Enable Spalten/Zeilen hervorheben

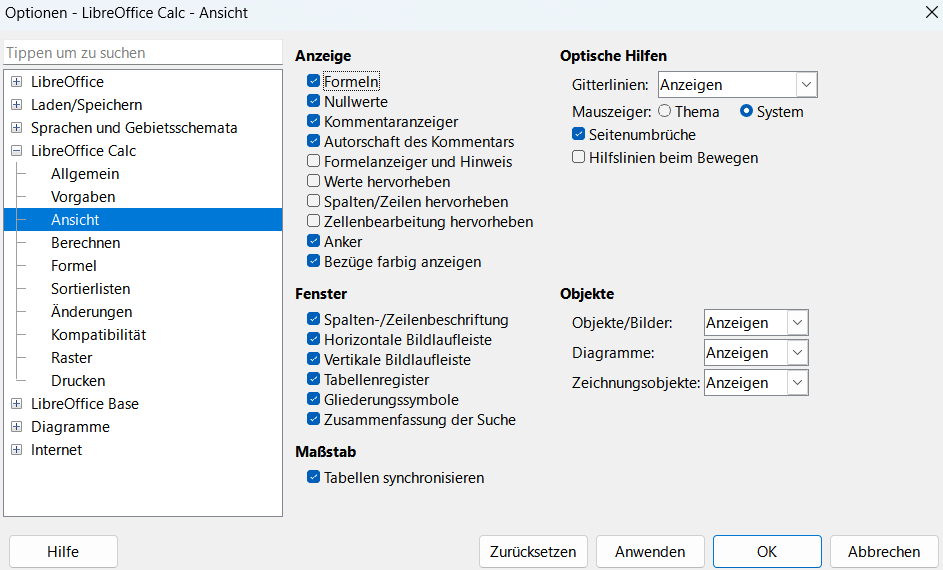click(x=313, y=201)
